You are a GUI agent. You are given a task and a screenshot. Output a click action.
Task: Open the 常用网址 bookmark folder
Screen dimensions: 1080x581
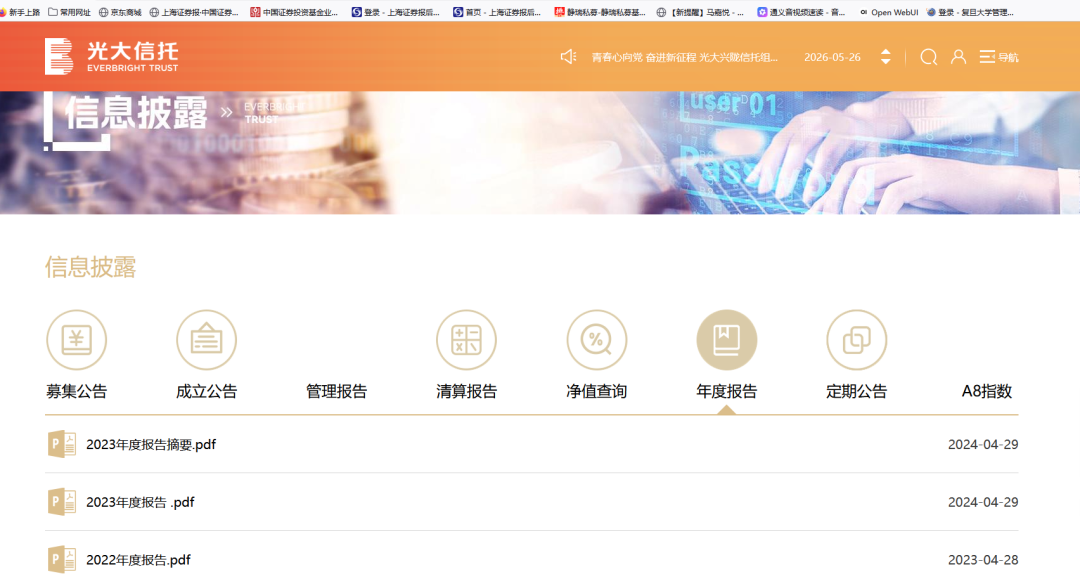tap(69, 12)
